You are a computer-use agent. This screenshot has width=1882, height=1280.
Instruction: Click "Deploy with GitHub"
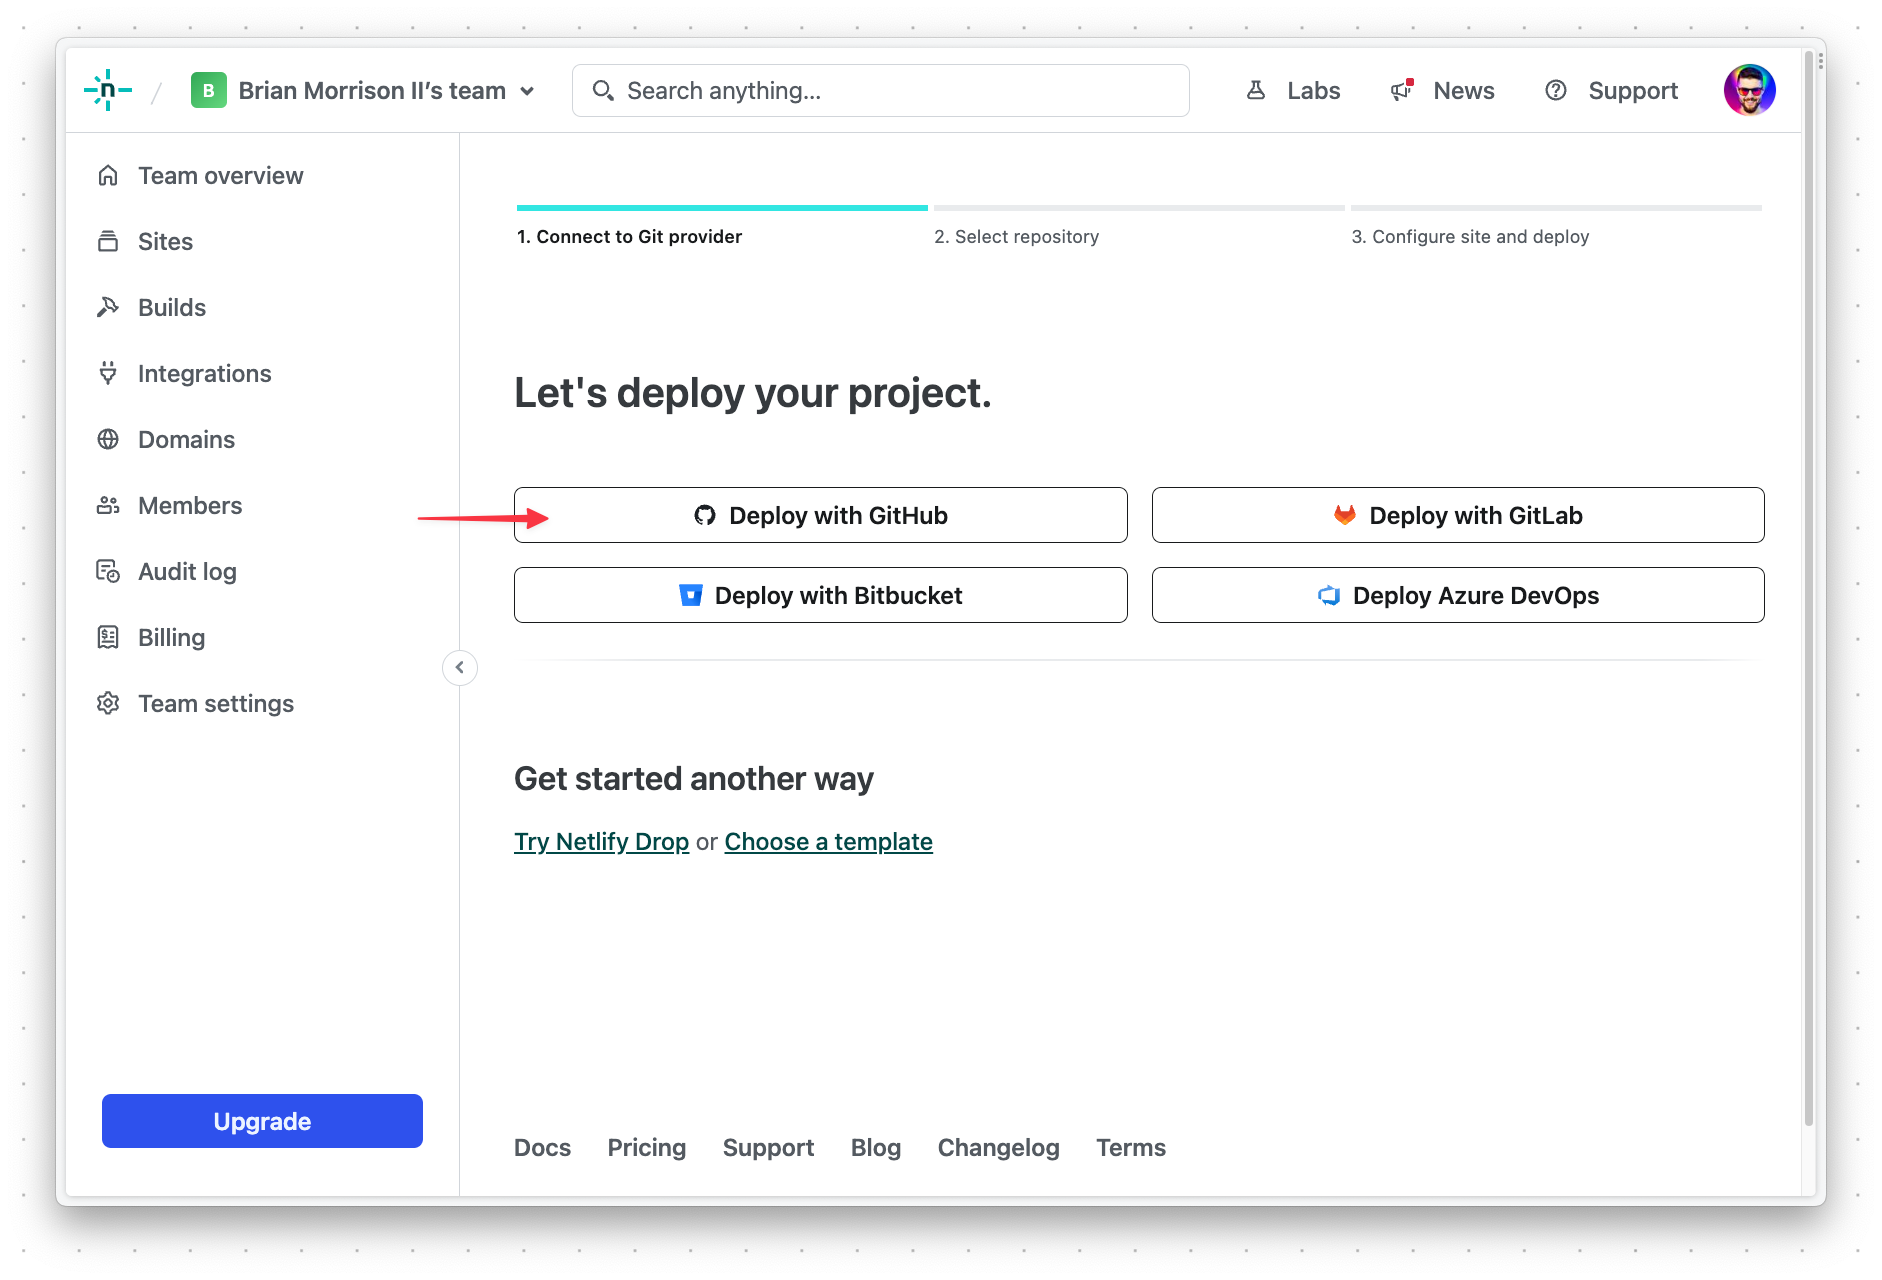click(820, 515)
